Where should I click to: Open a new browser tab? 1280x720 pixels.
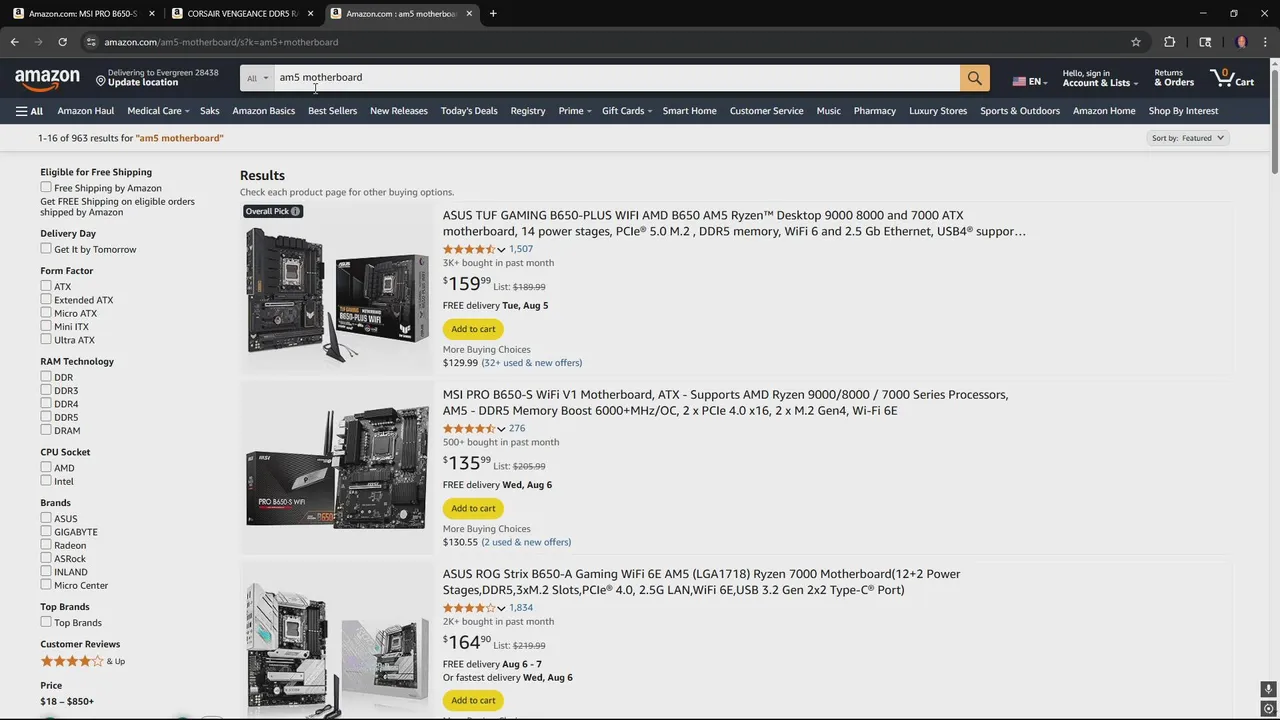point(493,14)
